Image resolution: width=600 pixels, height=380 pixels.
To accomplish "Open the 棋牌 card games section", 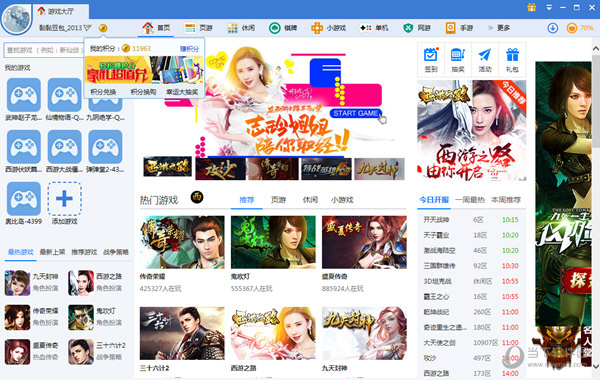I will (x=283, y=28).
